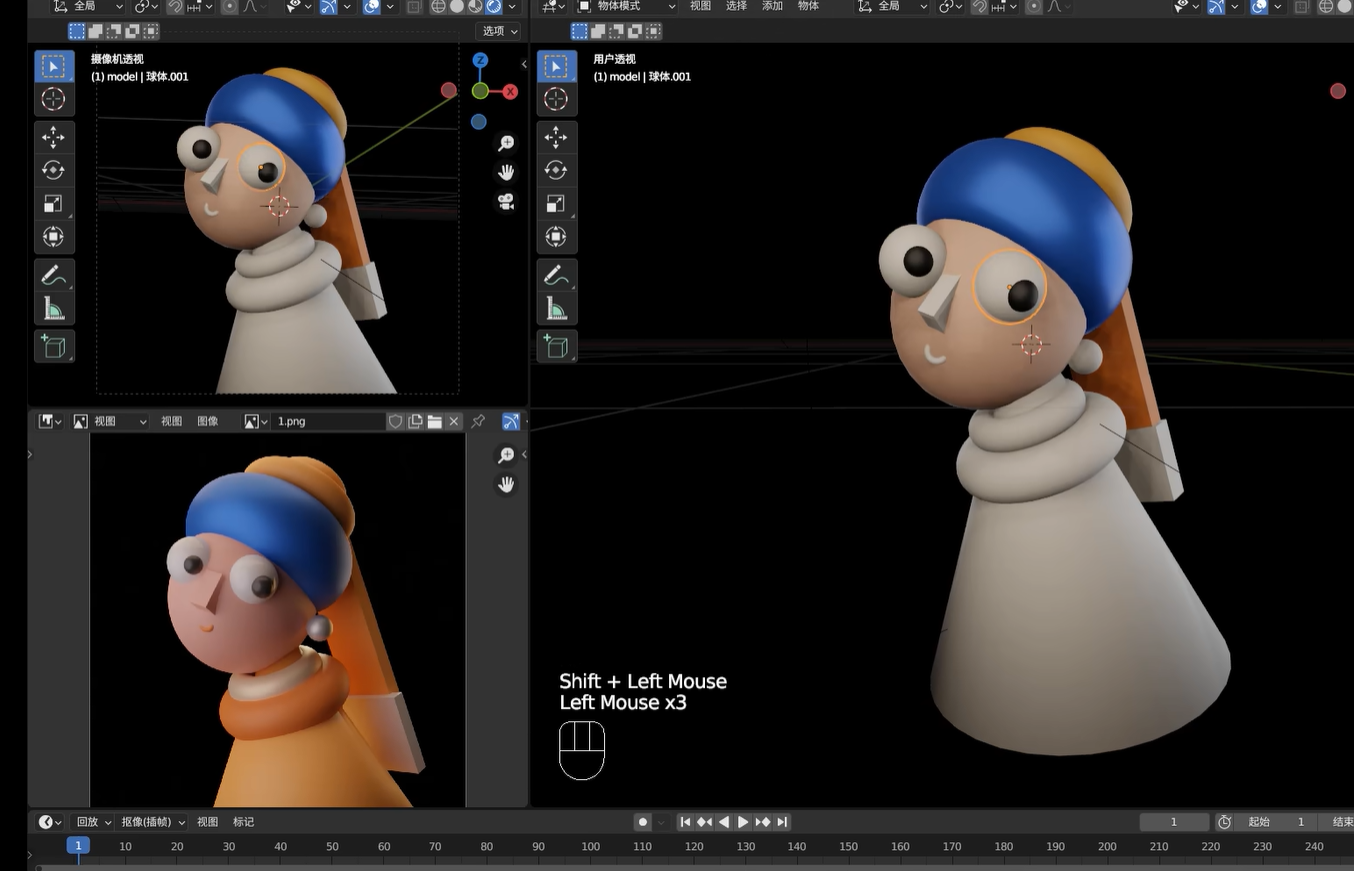Pin the image in the image editor
Screen dimensions: 1354x871
coord(477,421)
